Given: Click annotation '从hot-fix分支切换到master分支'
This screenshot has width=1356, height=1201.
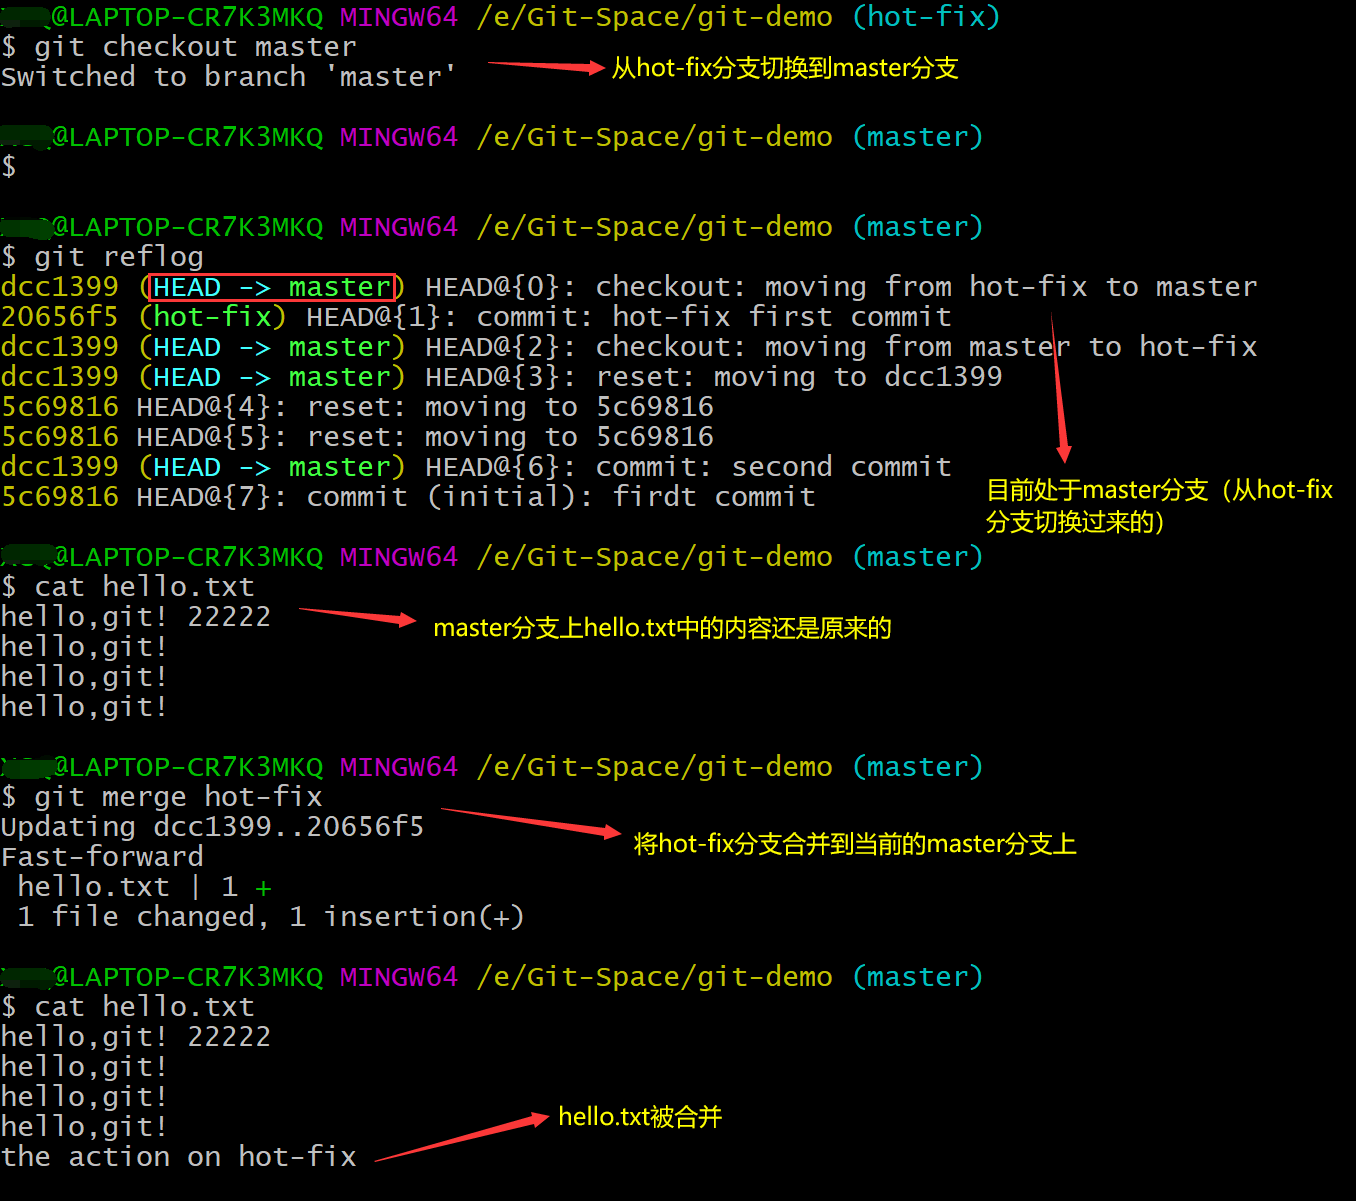Looking at the screenshot, I should click(785, 68).
